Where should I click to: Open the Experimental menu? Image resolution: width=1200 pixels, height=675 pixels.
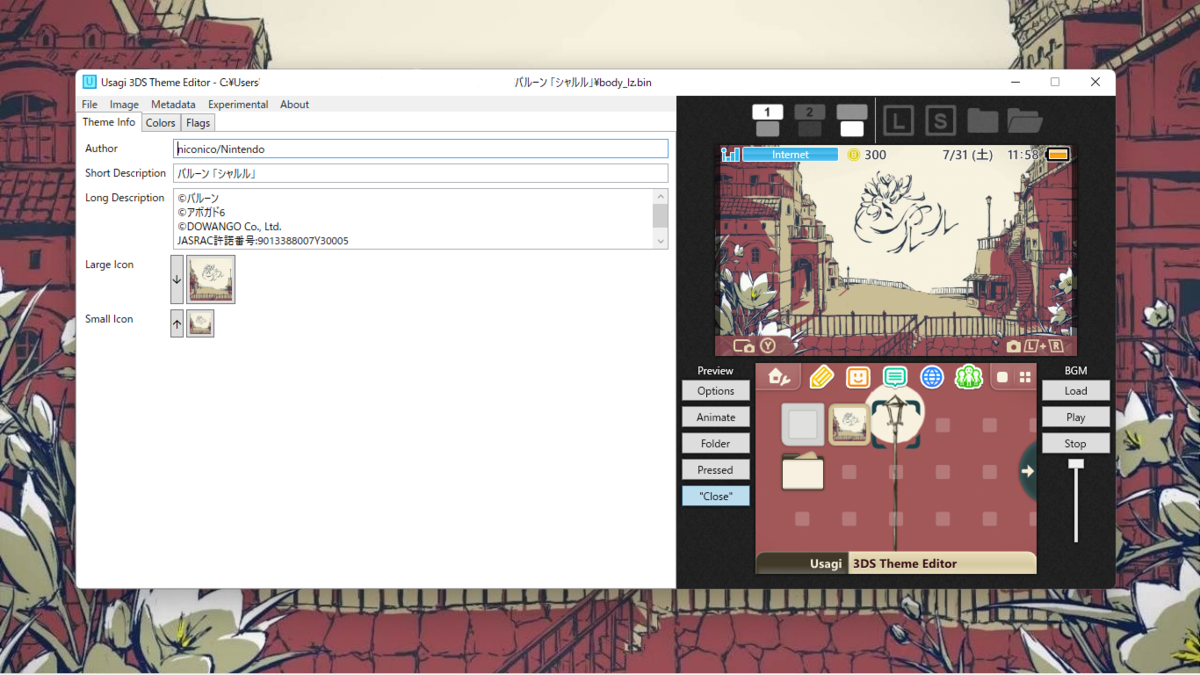(238, 104)
